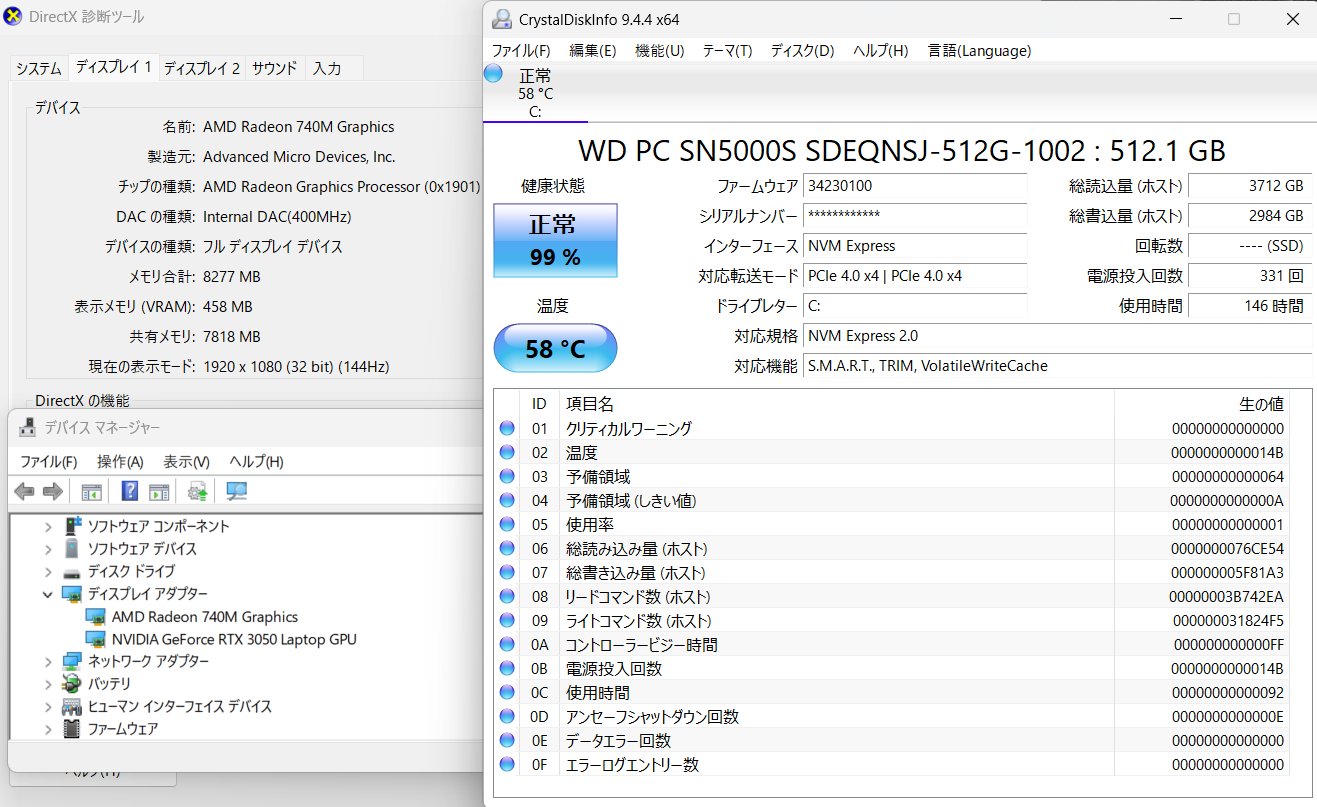Screen dimensions: 1317x807
Task: Click the 項目名 column header
Action: click(x=836, y=404)
